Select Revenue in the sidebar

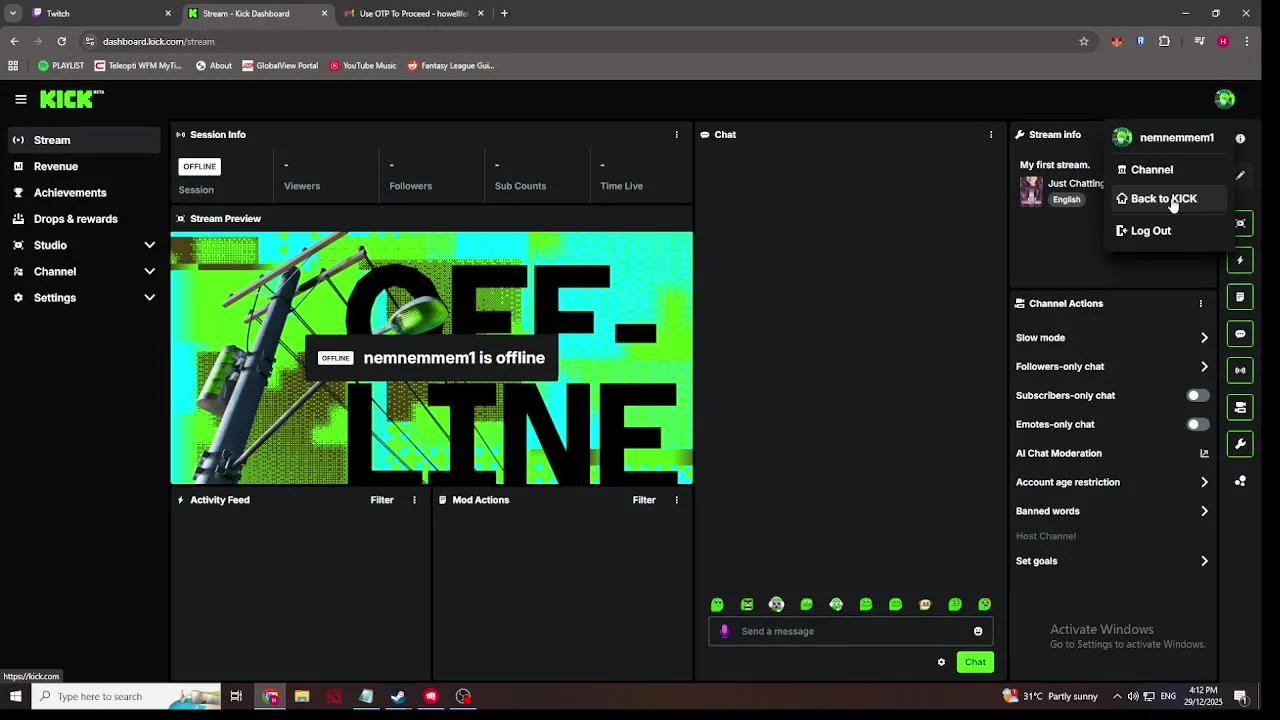(x=84, y=166)
